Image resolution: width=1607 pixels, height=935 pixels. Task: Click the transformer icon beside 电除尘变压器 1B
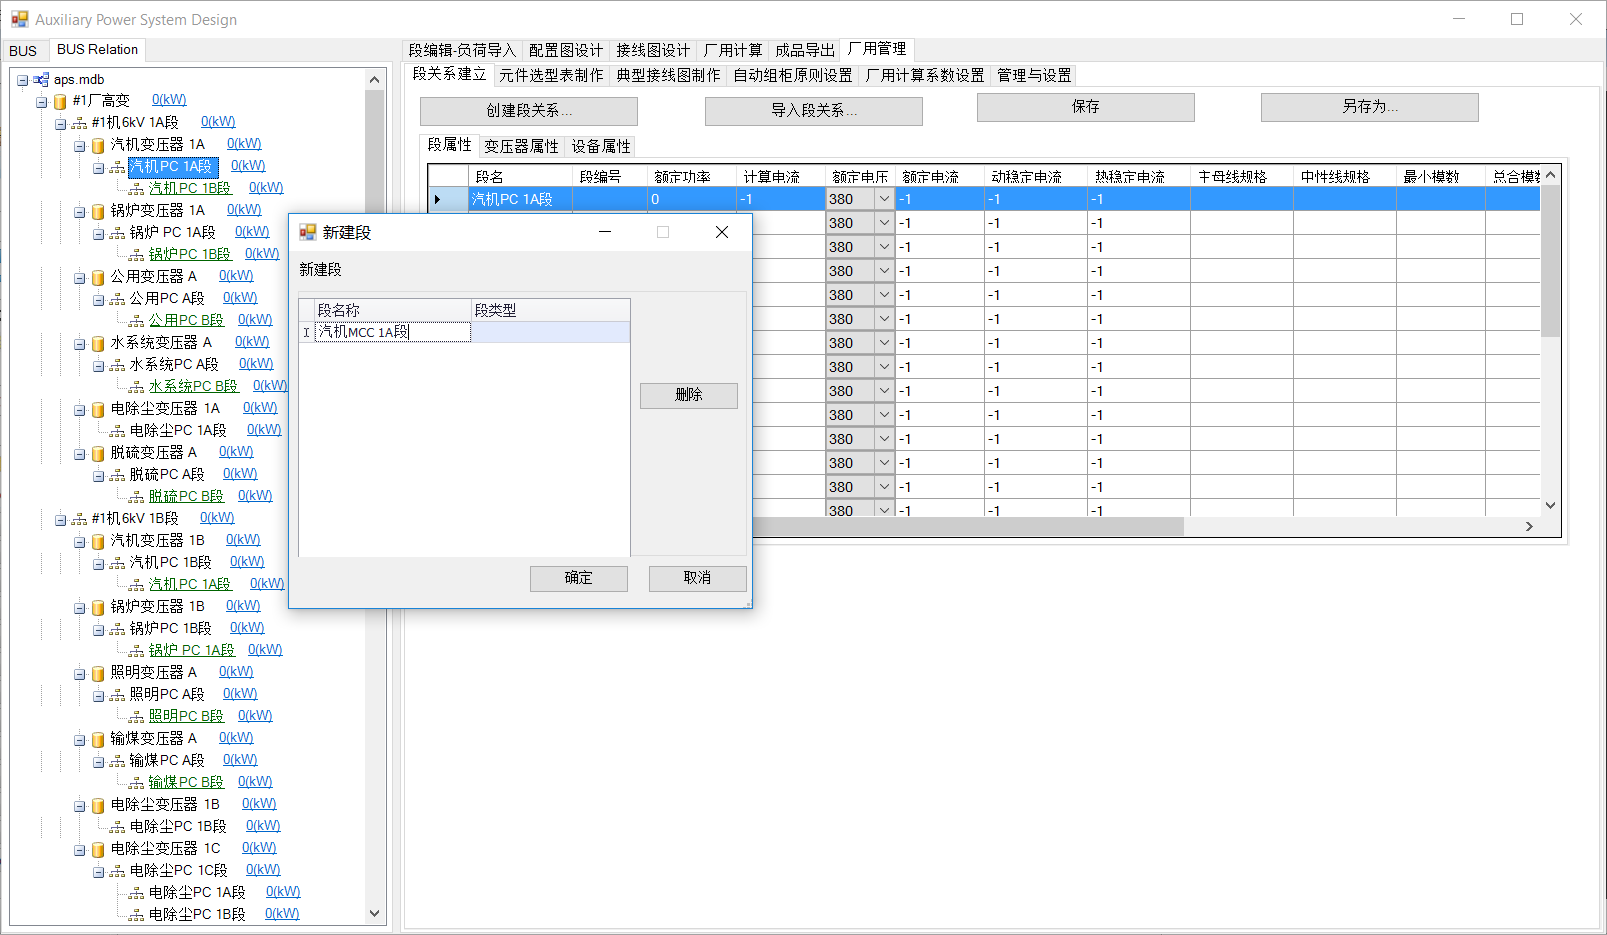(x=98, y=805)
